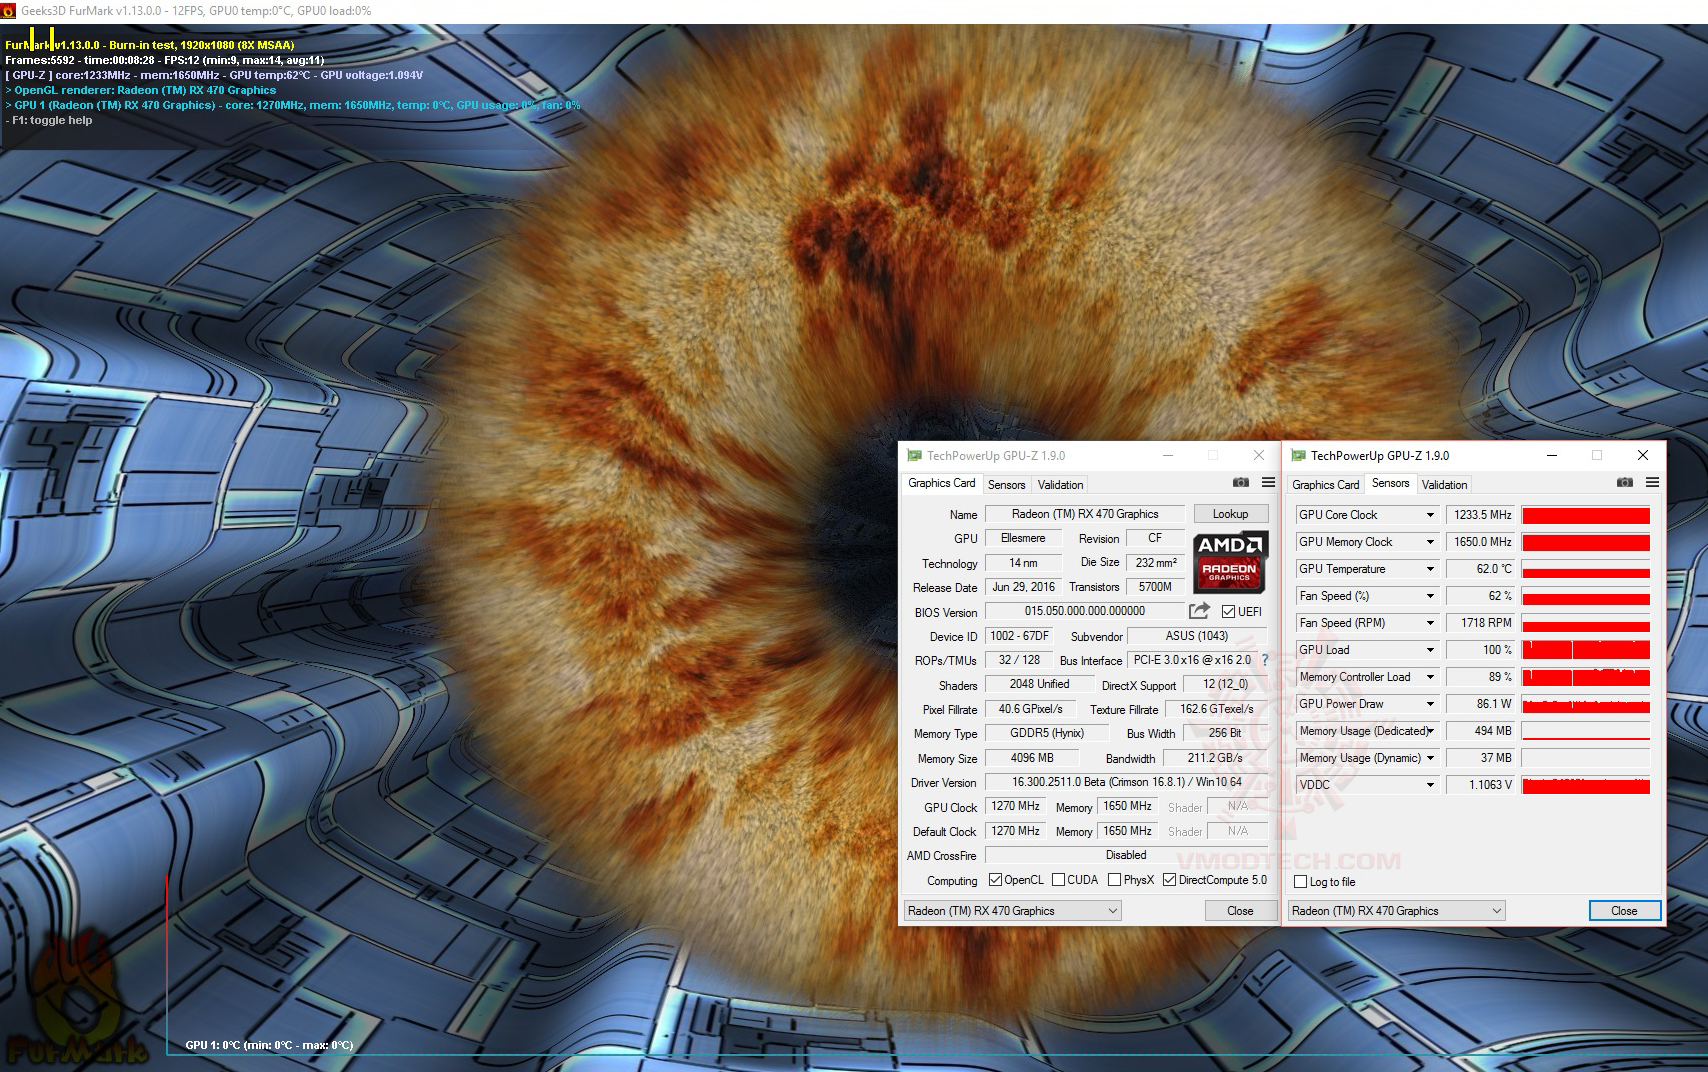Take screenshot with camera icon in sensors window
Screen dimensions: 1708x1072
[1625, 483]
